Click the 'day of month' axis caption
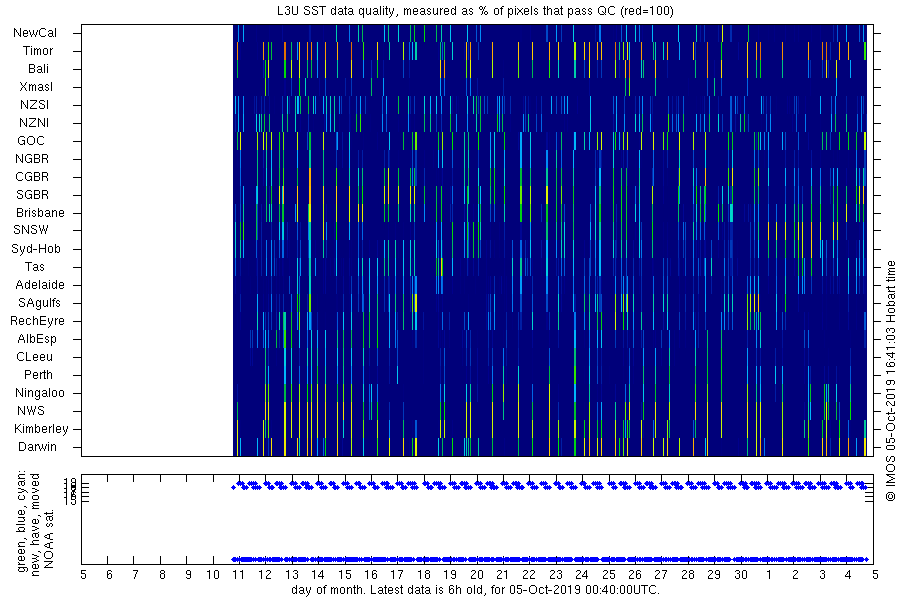This screenshot has height=600, width=900. click(475, 590)
